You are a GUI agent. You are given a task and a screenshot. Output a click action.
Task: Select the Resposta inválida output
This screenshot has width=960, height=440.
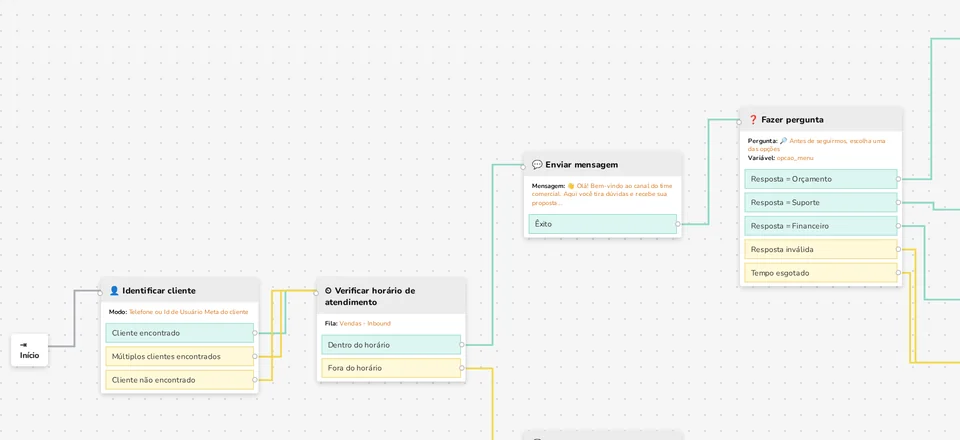coord(820,250)
